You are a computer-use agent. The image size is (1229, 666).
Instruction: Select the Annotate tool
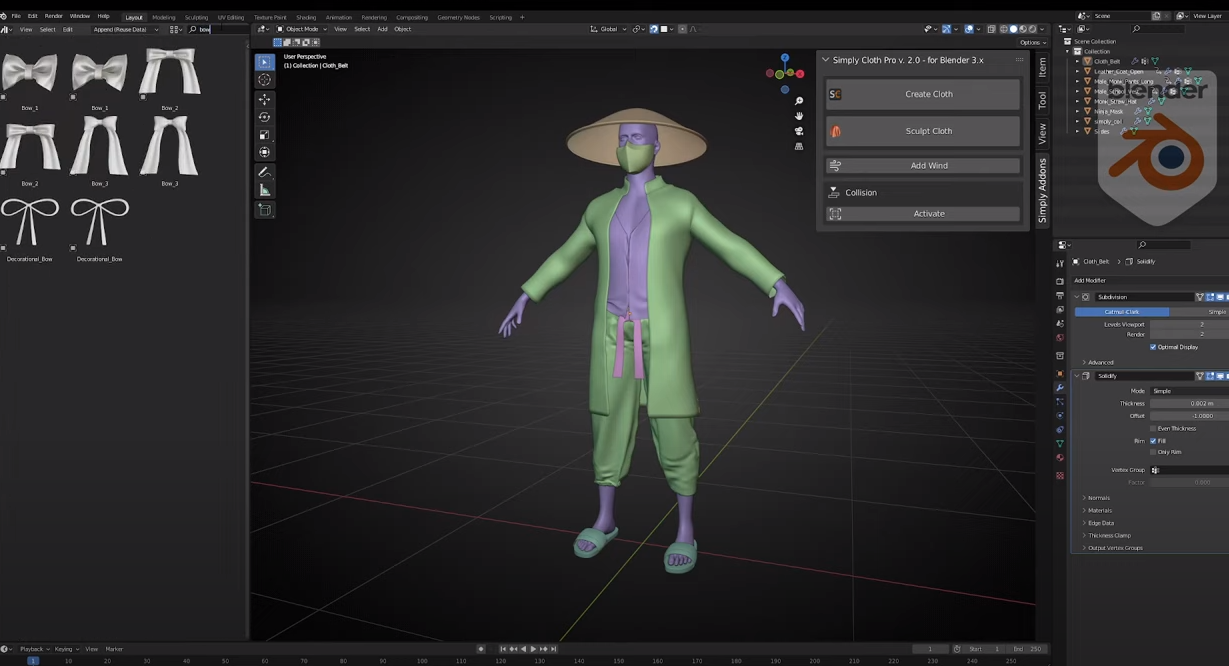pyautogui.click(x=264, y=173)
